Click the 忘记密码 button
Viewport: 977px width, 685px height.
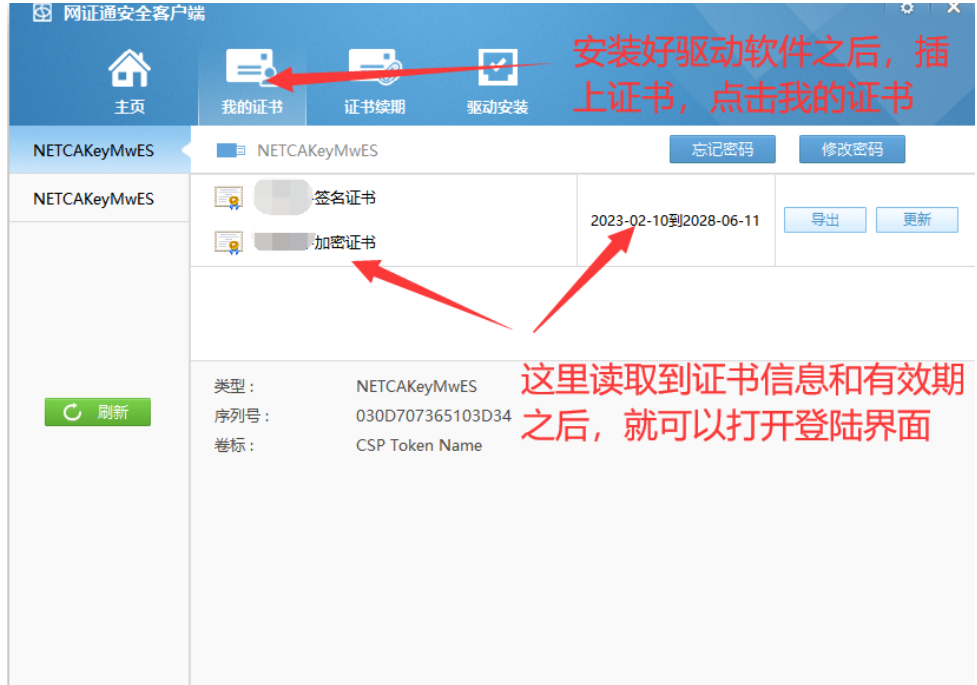click(722, 148)
